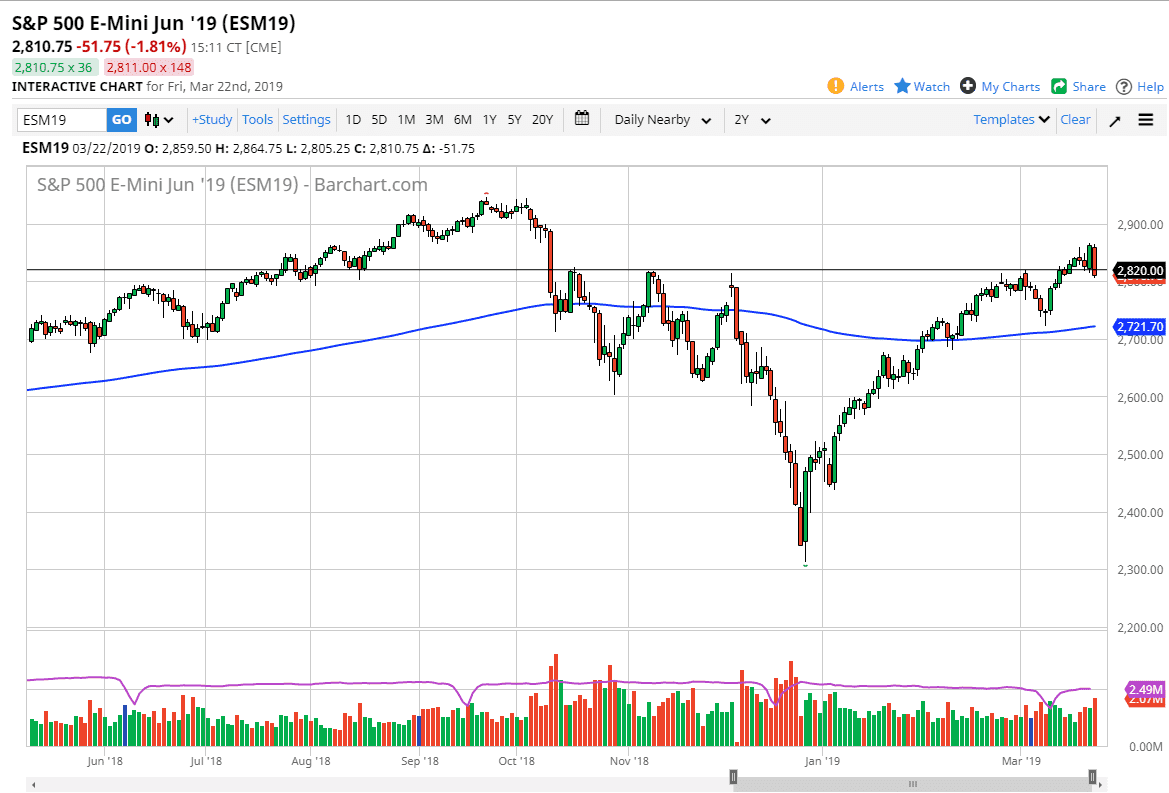Click the ESM19 symbol input field

click(60, 119)
